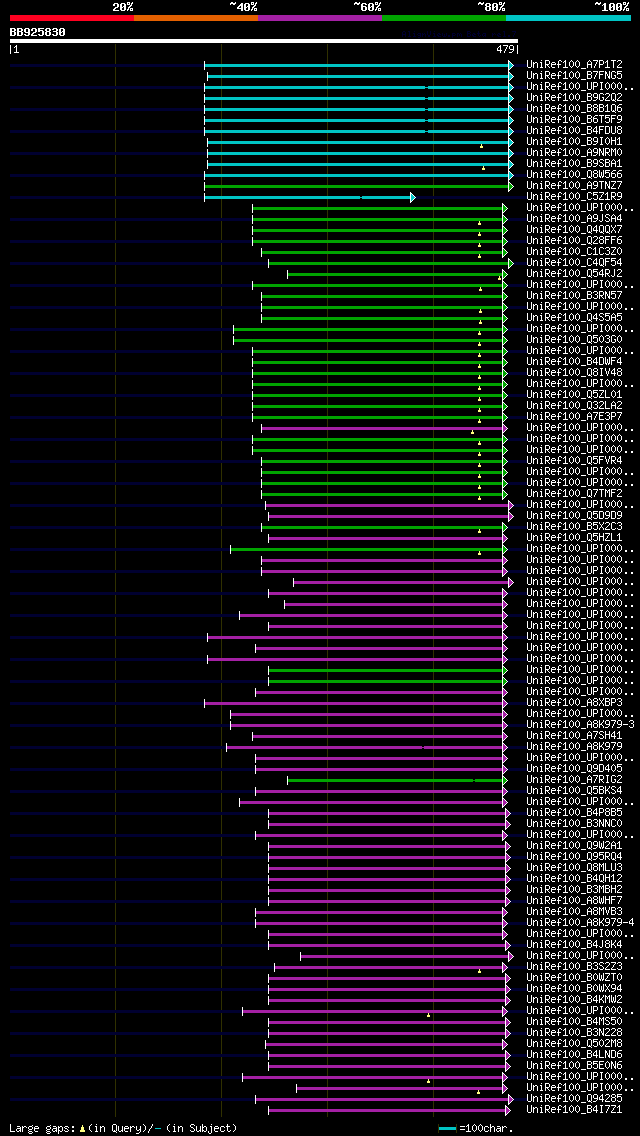The height and width of the screenshot is (1136, 640).
Task: Click the green alignment bar for UniRef100_A9TNZ7
Action: tap(358, 186)
